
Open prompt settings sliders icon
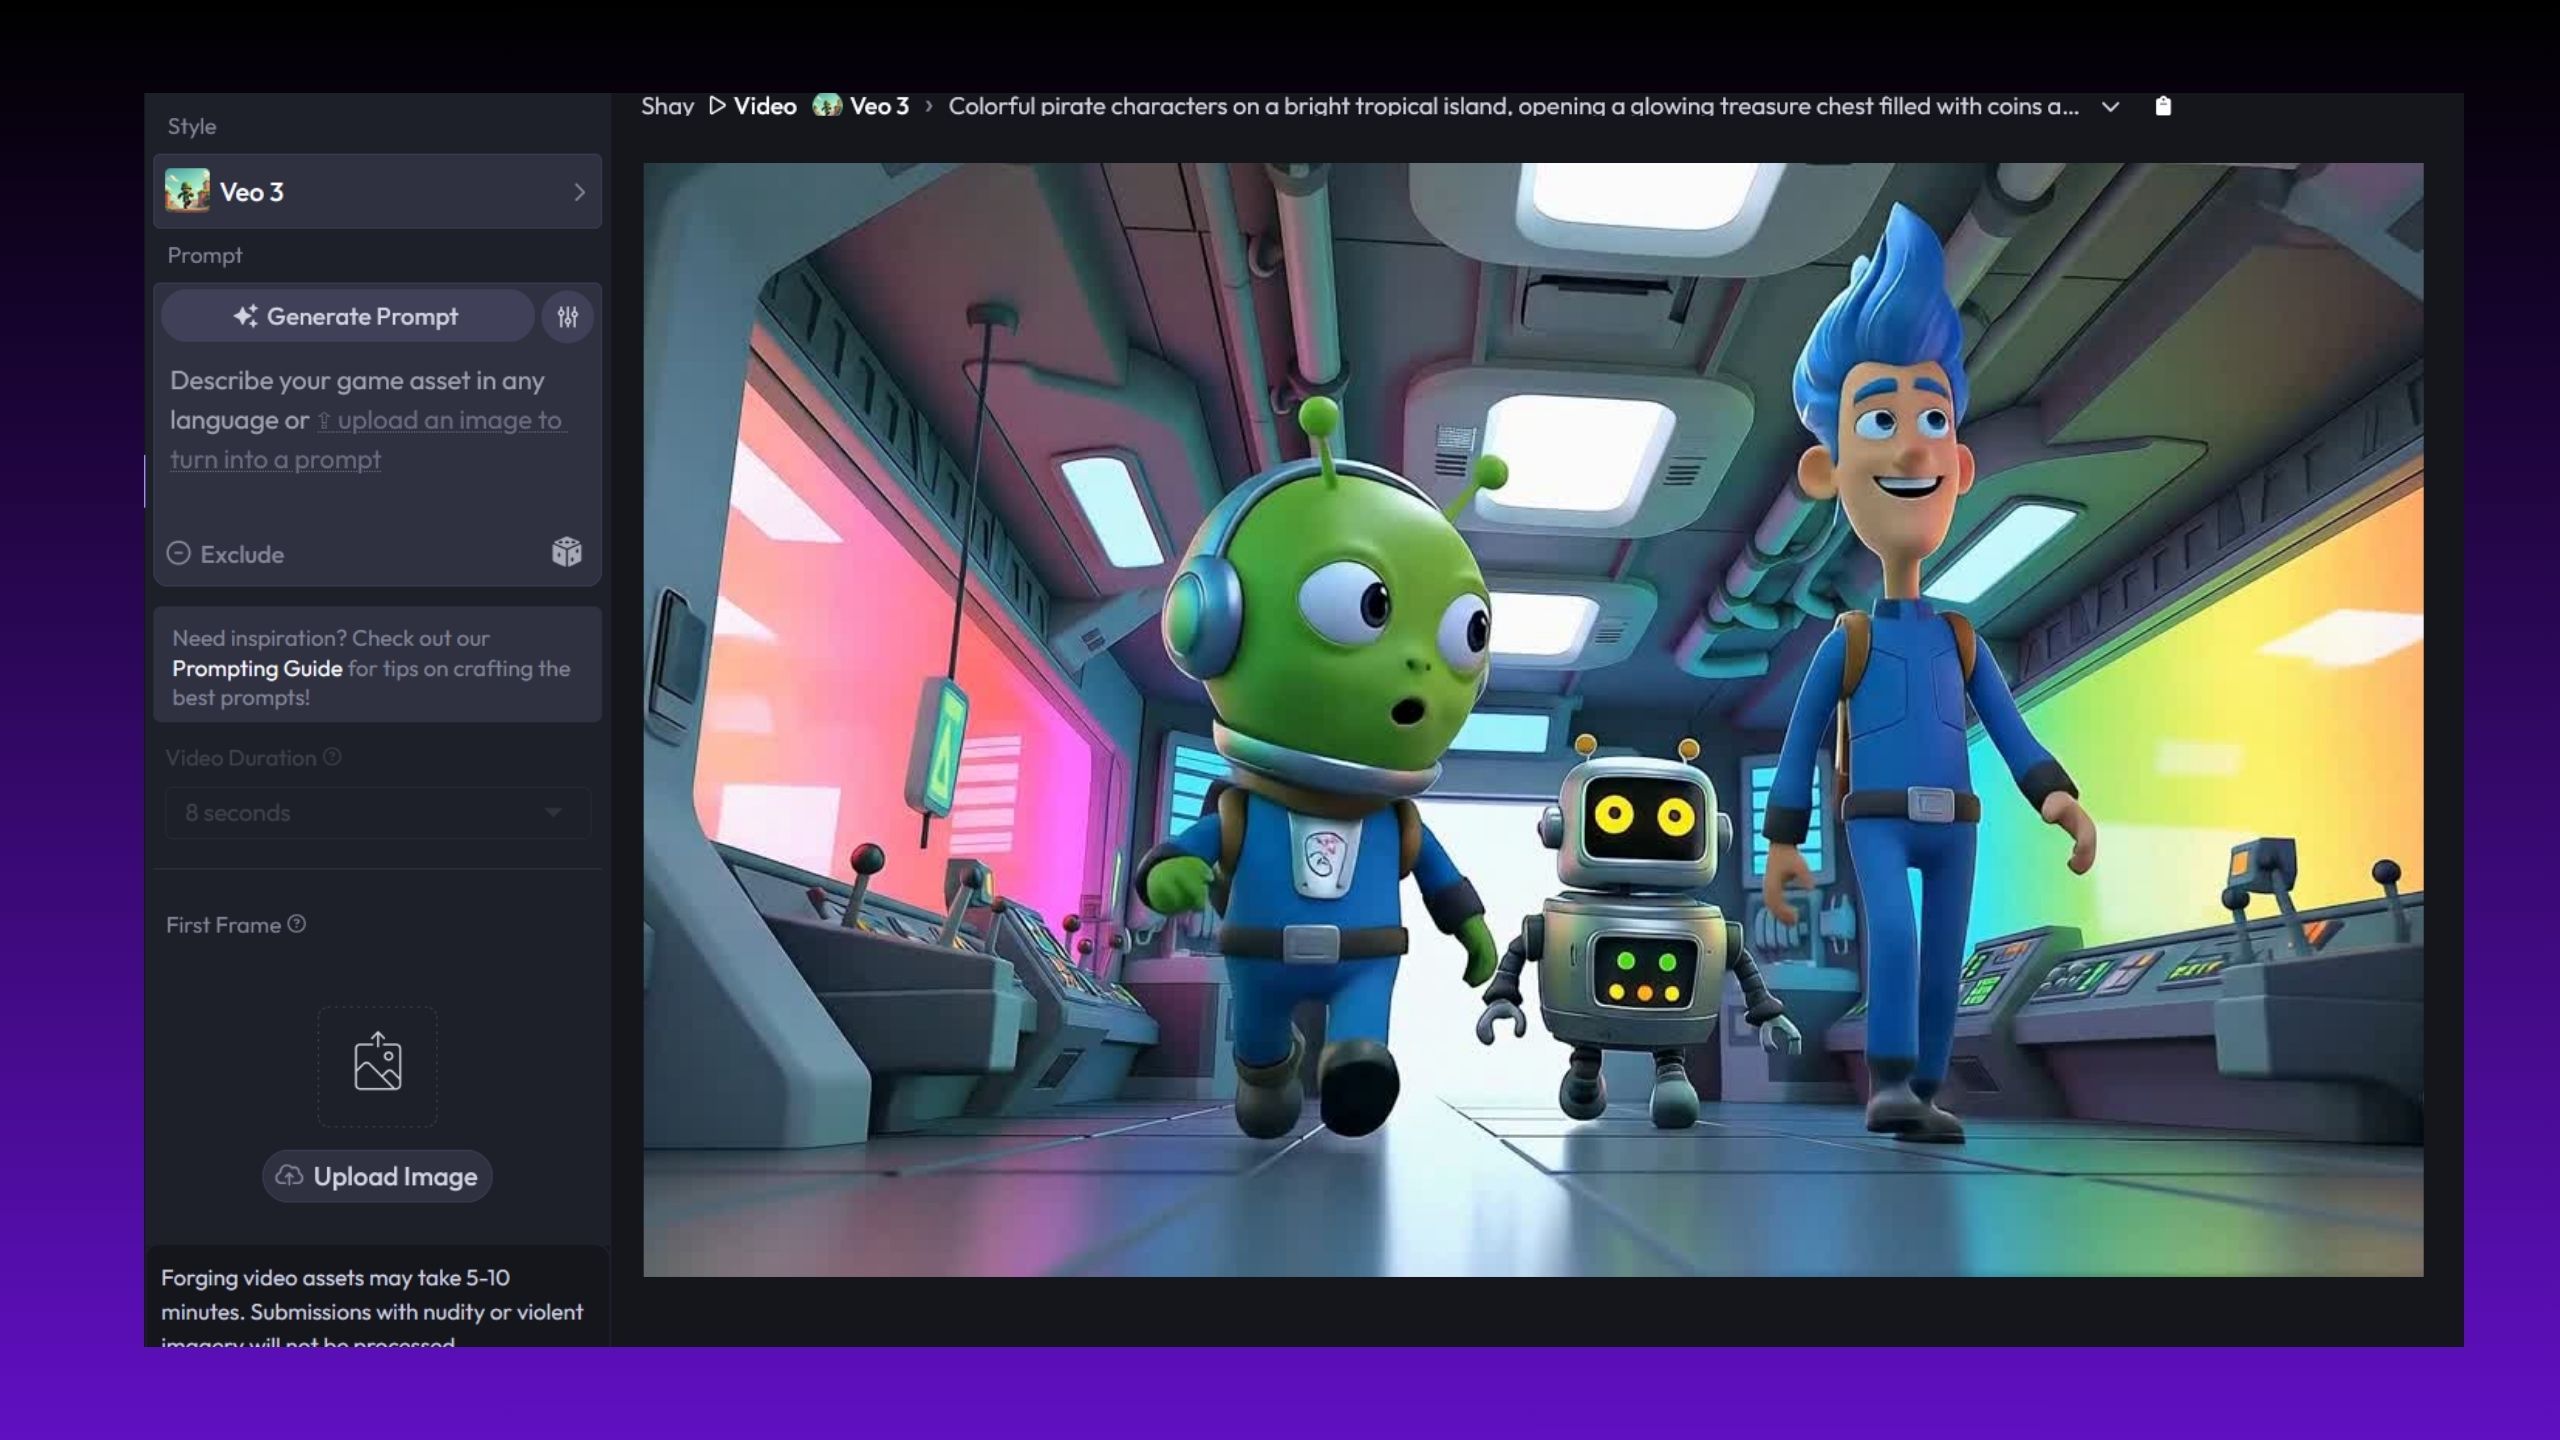coord(567,317)
